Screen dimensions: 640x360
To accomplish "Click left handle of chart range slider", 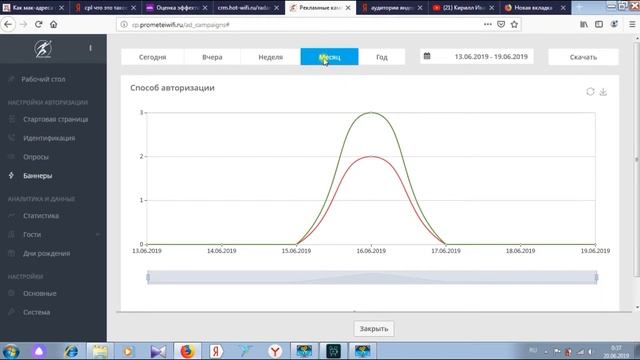I will click(148, 278).
